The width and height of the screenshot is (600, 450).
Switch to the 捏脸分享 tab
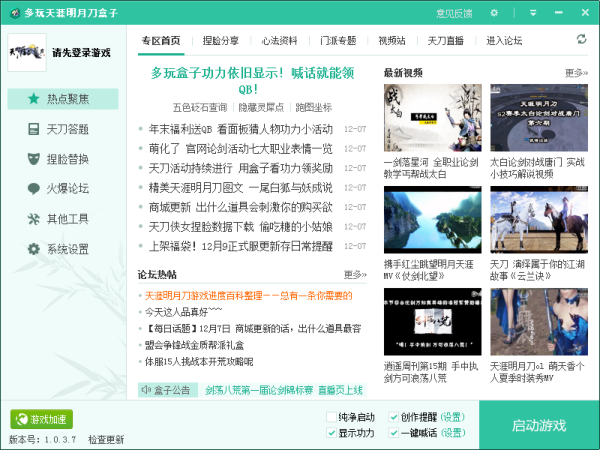click(221, 41)
